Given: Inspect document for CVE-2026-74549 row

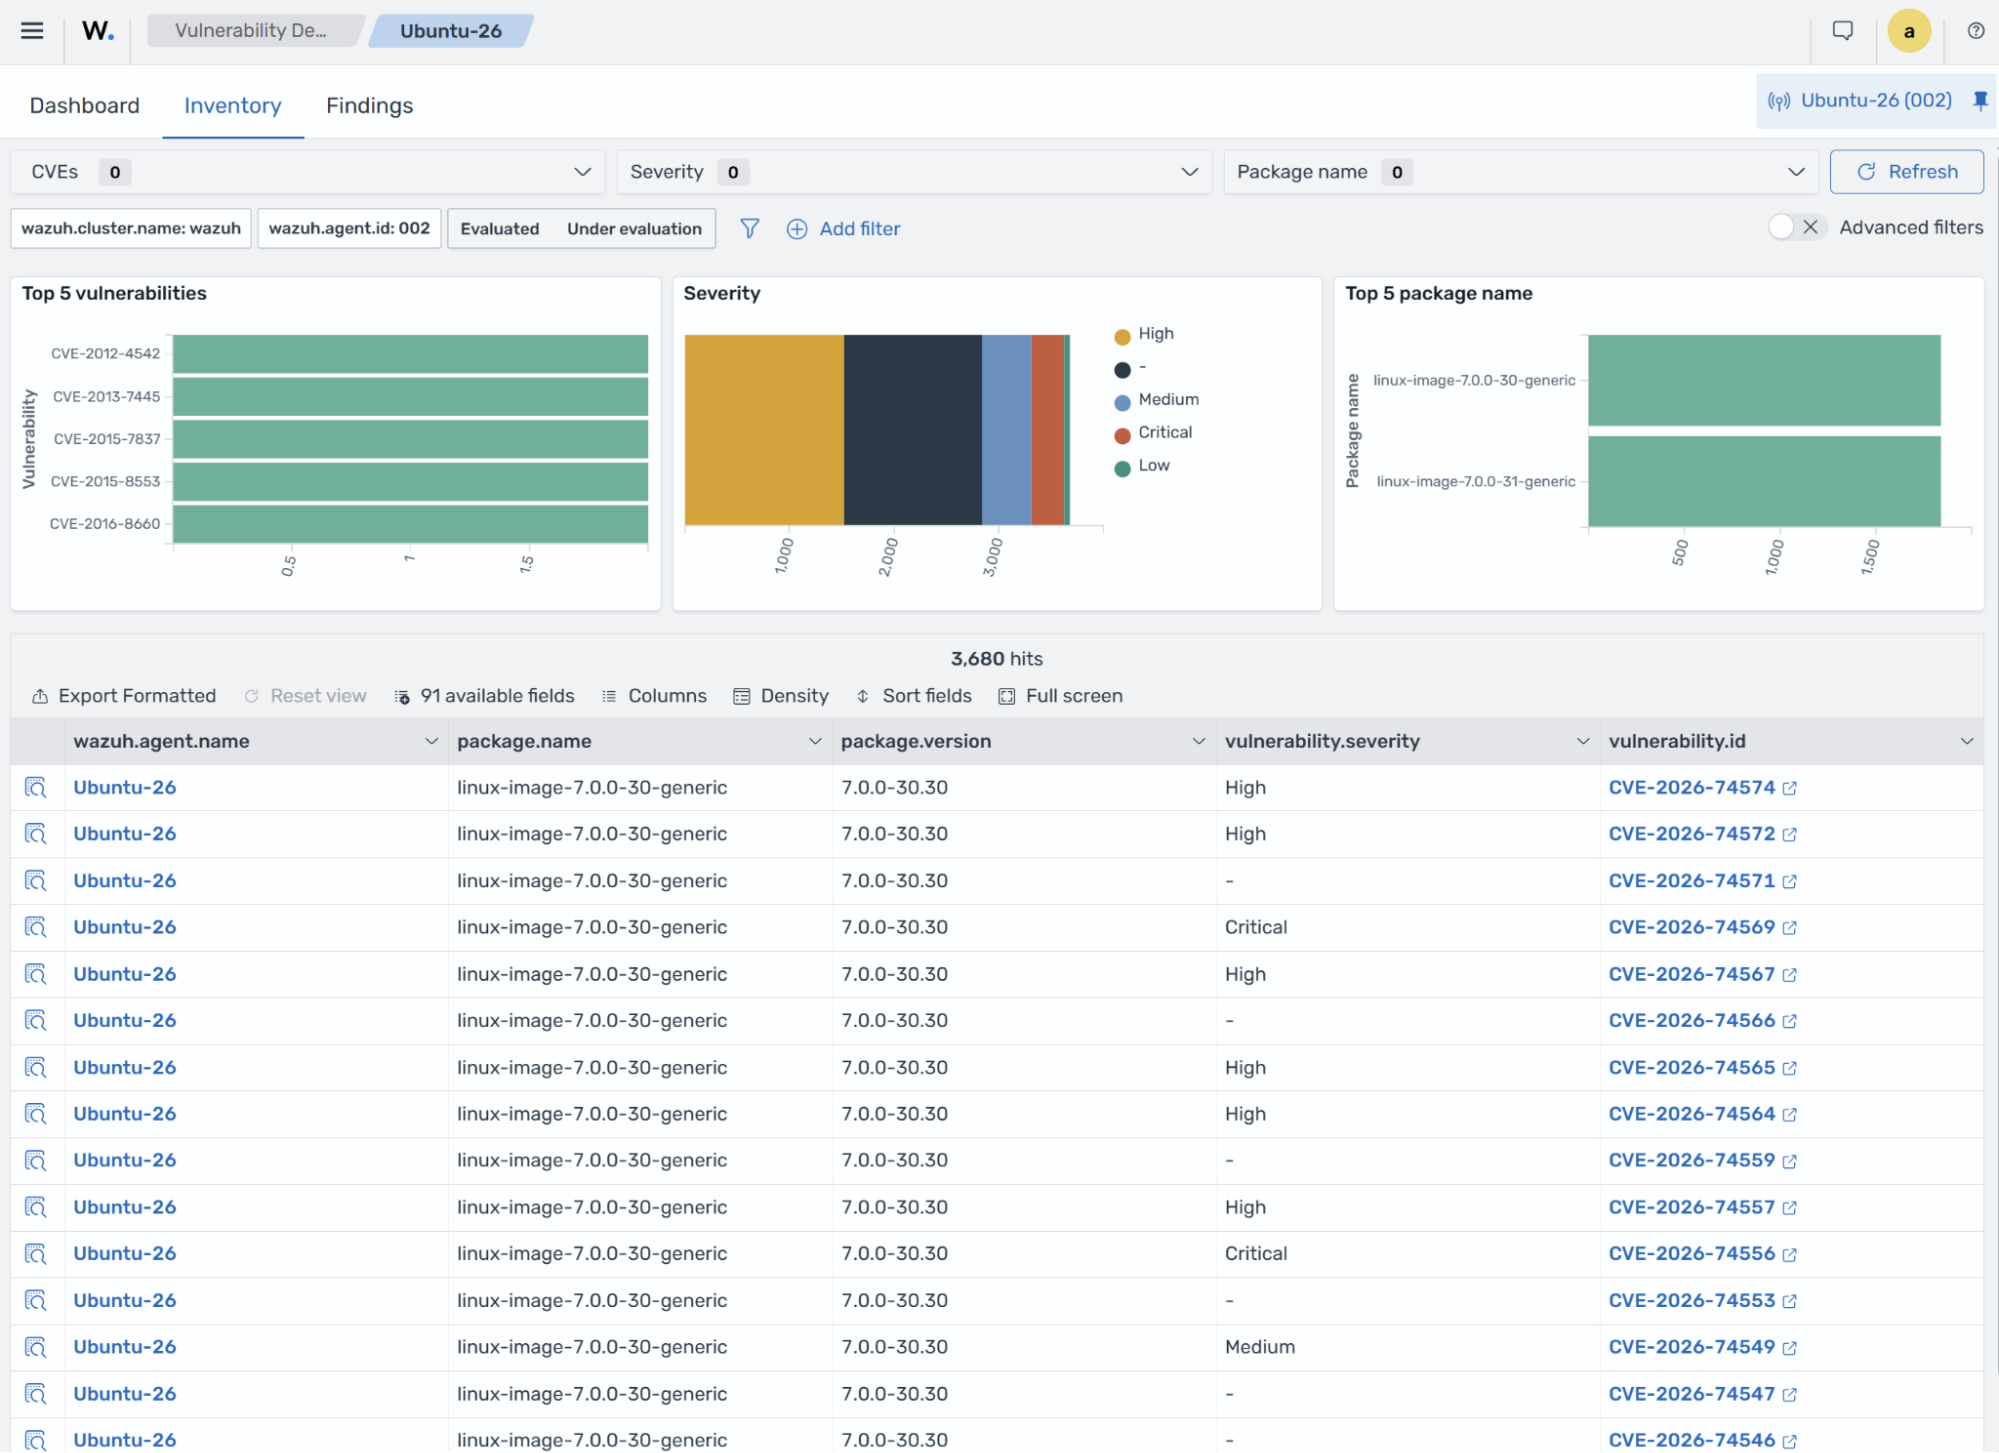Looking at the screenshot, I should click(36, 1347).
